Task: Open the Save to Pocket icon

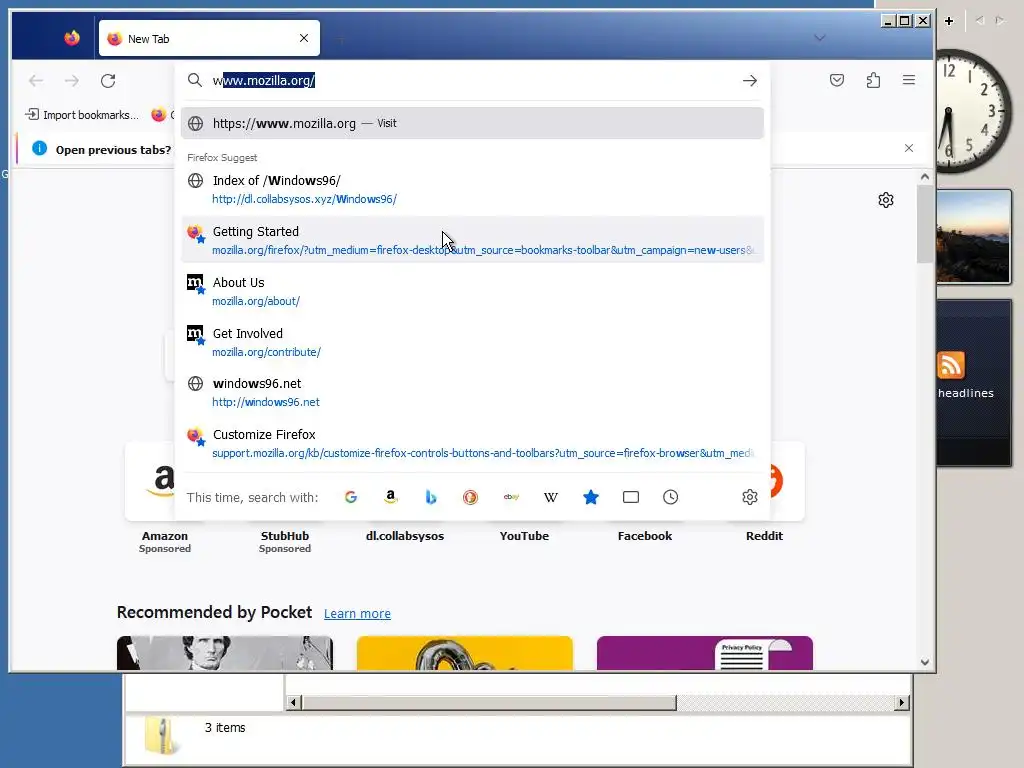Action: pyautogui.click(x=837, y=80)
